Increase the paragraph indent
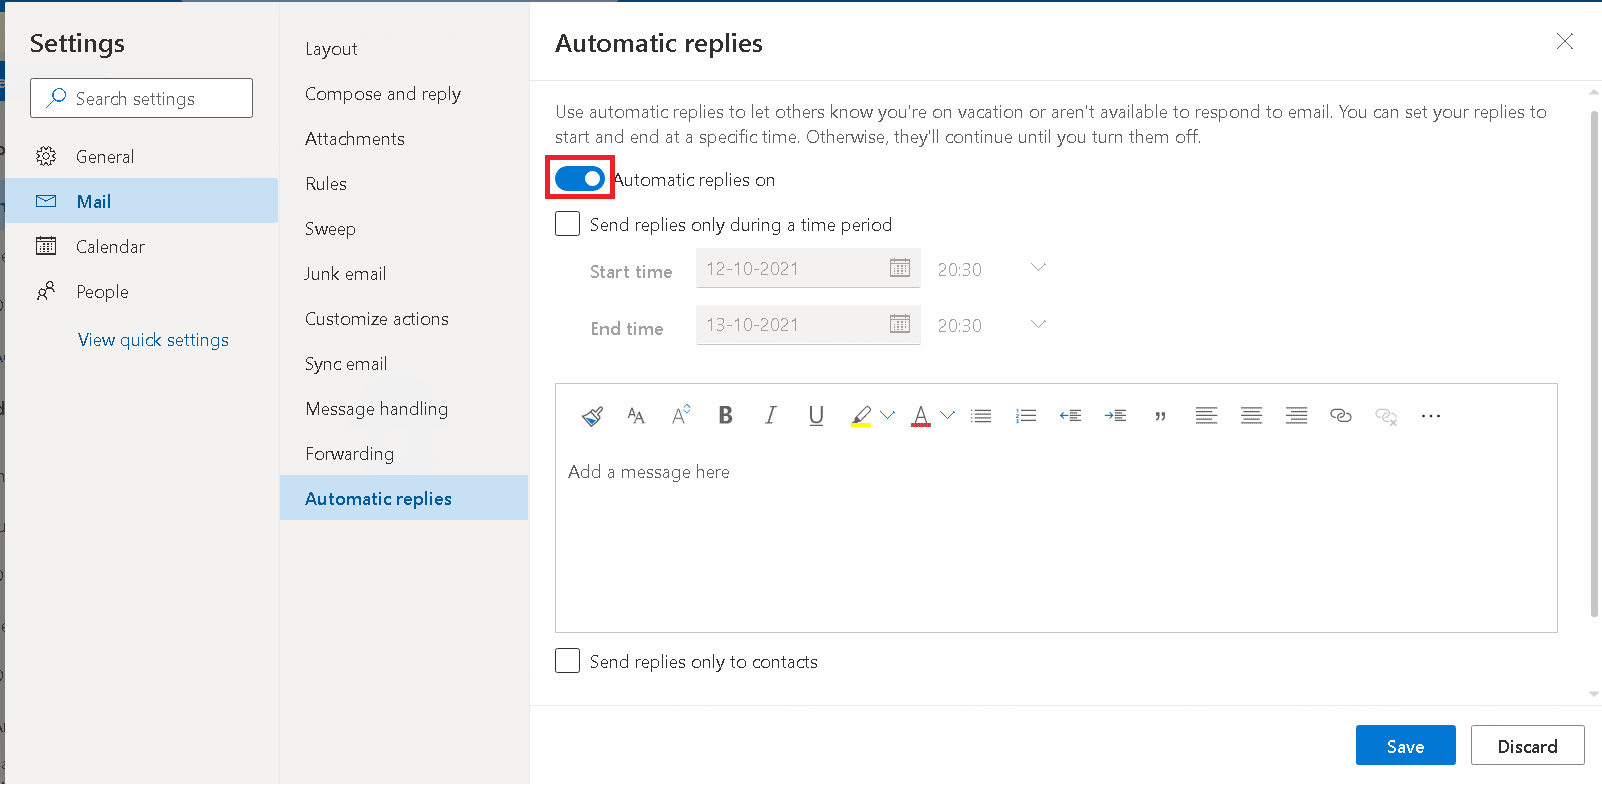1602x788 pixels. pos(1115,416)
